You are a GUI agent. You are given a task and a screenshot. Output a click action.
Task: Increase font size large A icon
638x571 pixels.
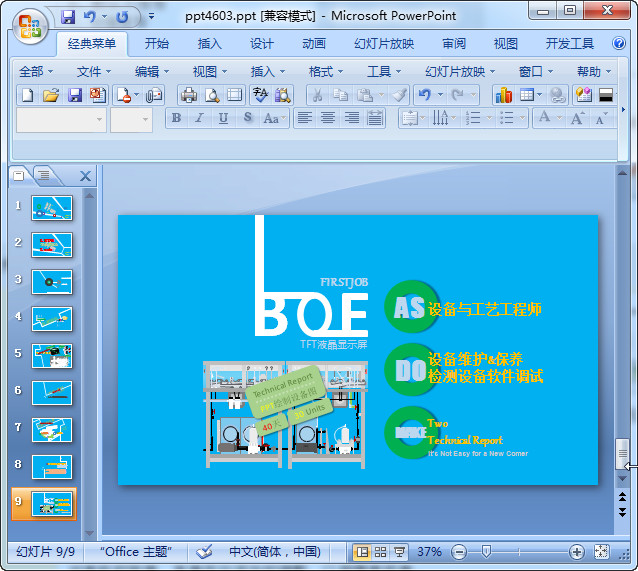[577, 118]
